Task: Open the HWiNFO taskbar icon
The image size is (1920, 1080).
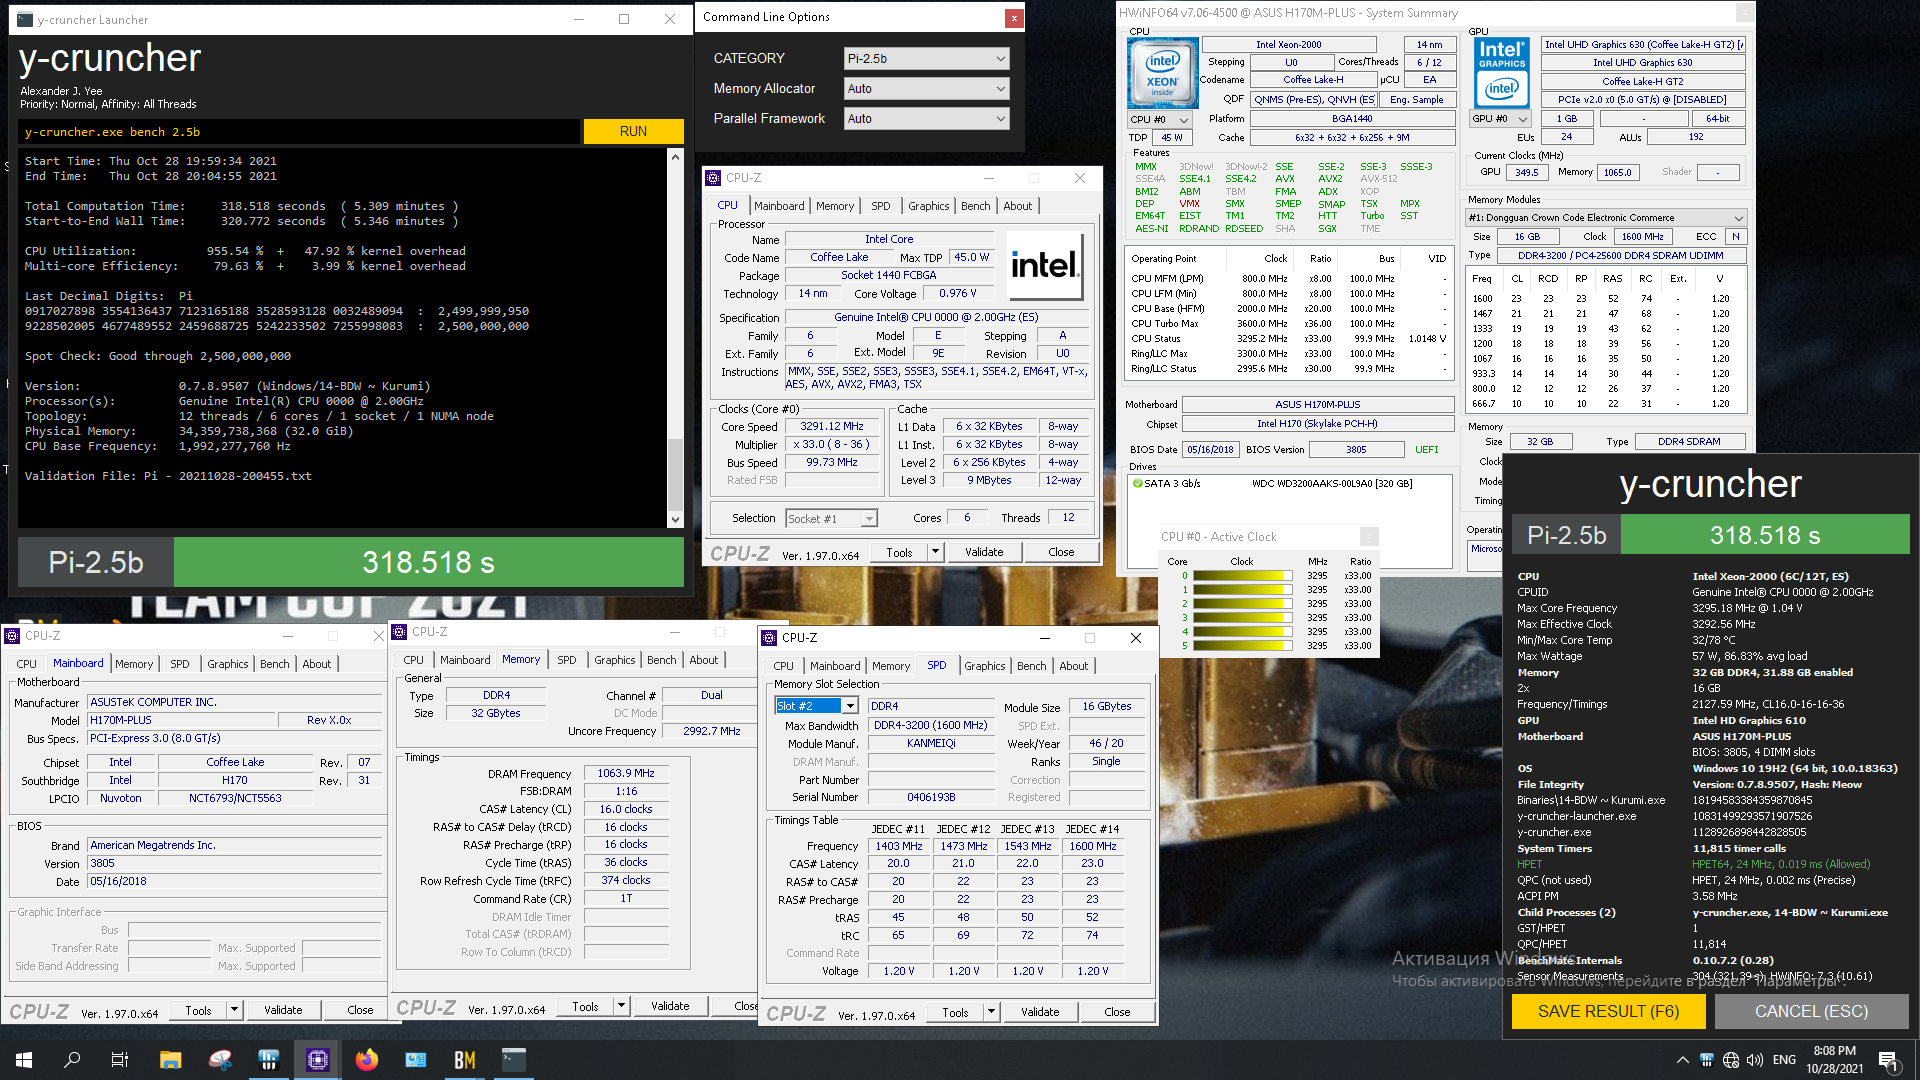Action: [x=269, y=1060]
